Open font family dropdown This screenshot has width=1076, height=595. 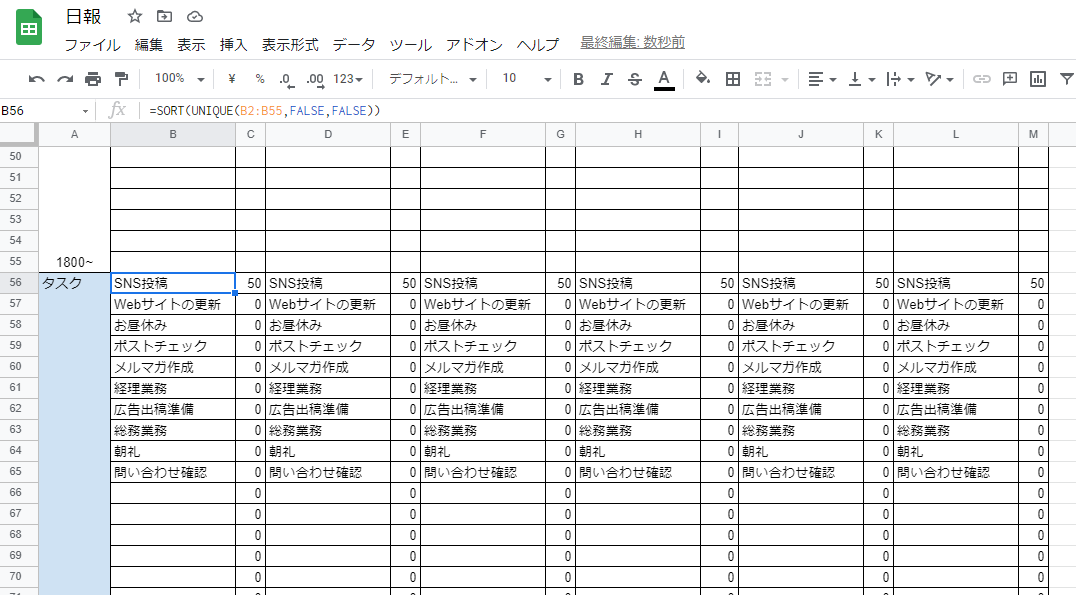click(x=432, y=79)
